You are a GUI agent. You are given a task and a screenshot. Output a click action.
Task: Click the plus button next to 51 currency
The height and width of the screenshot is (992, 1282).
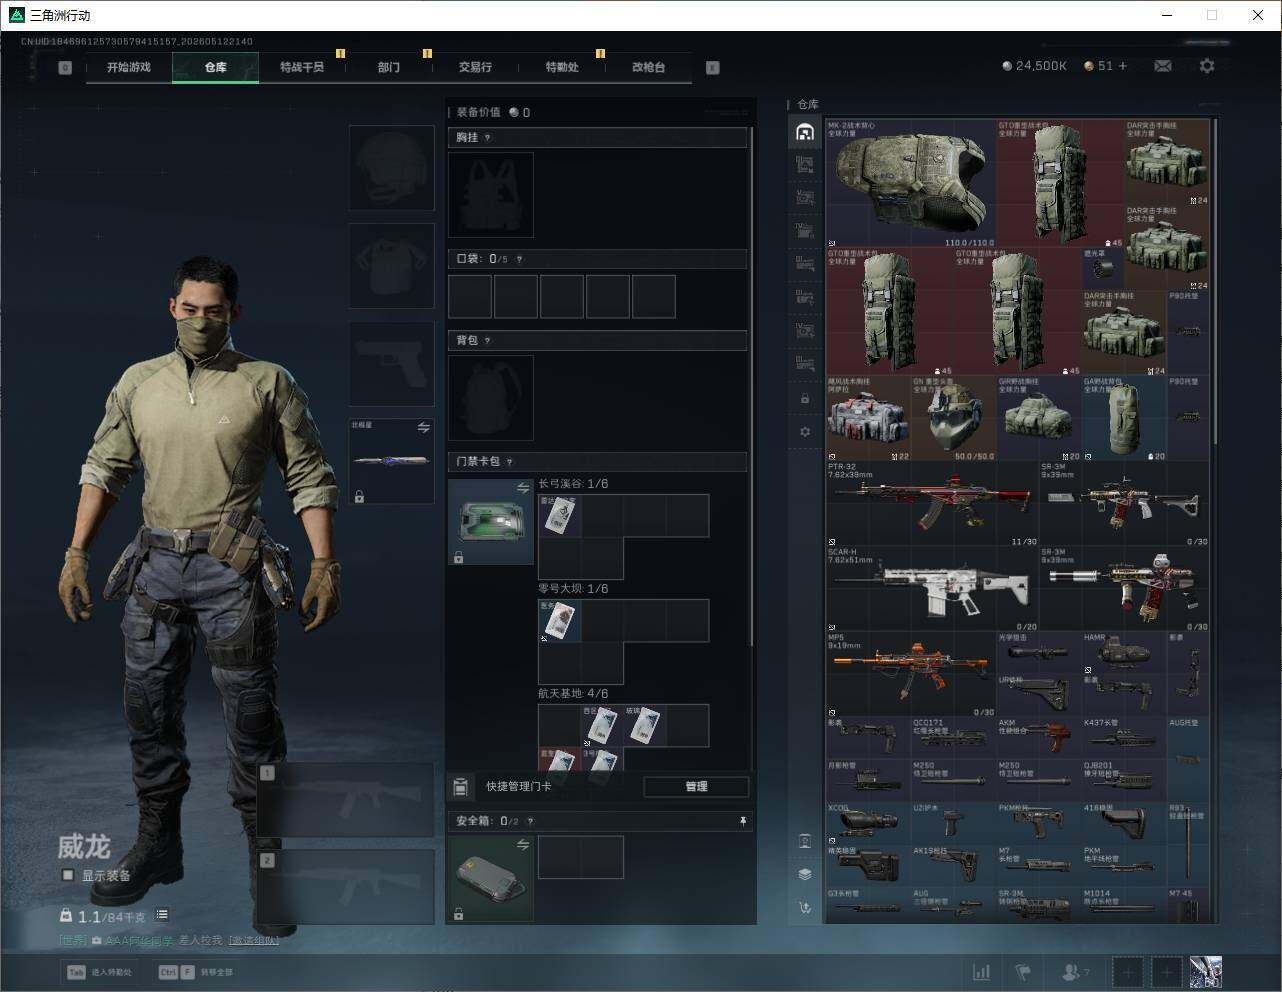click(x=1123, y=66)
